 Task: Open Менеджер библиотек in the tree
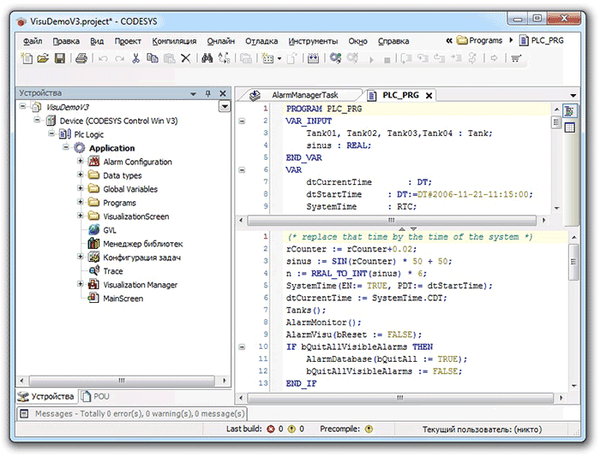pos(143,243)
